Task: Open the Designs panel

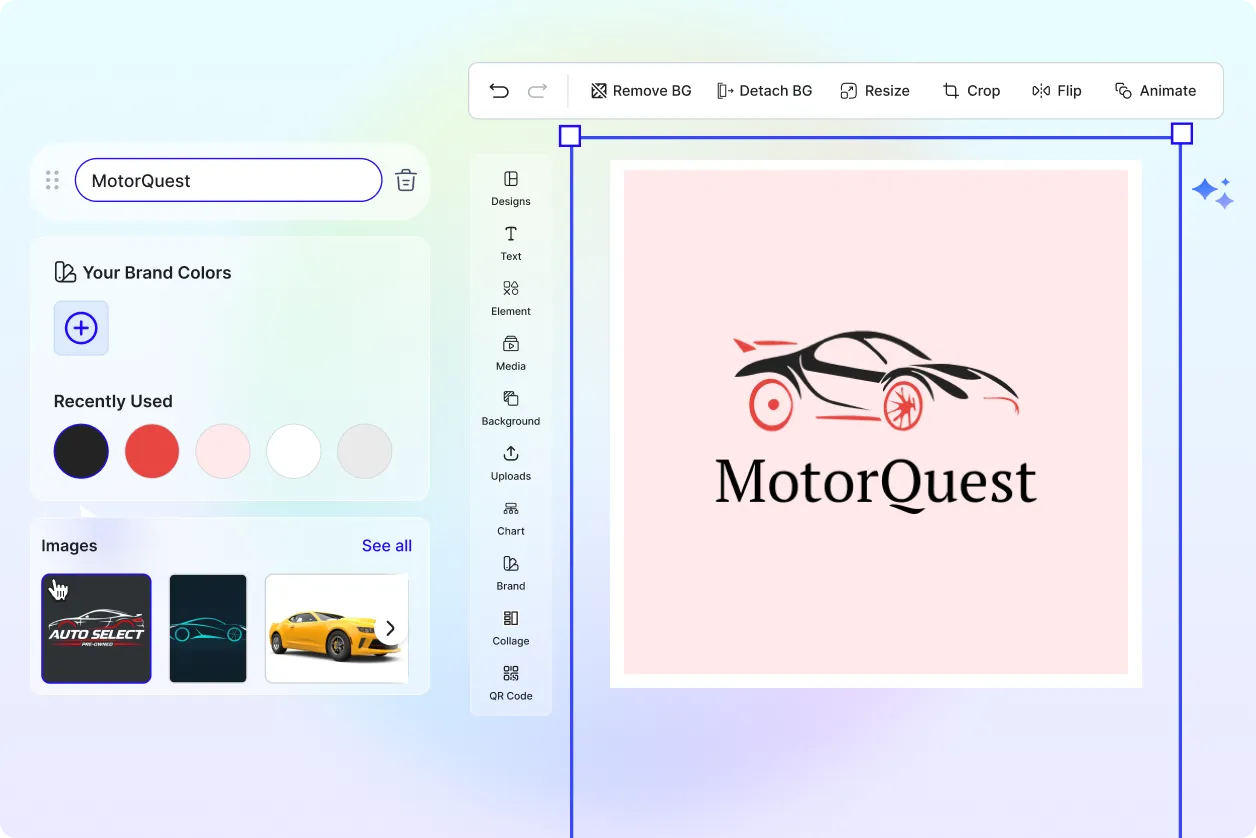Action: point(511,187)
